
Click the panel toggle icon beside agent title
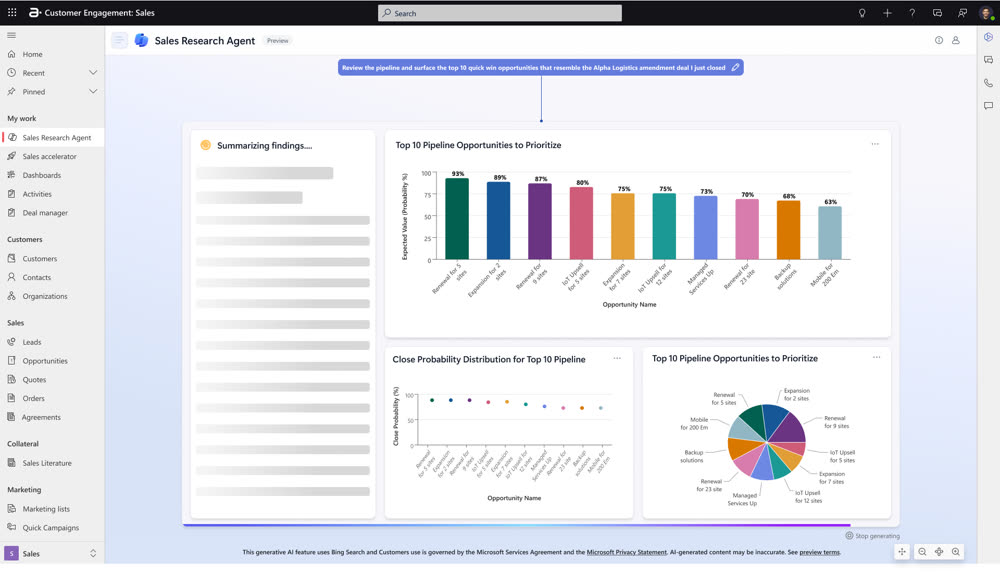click(119, 40)
